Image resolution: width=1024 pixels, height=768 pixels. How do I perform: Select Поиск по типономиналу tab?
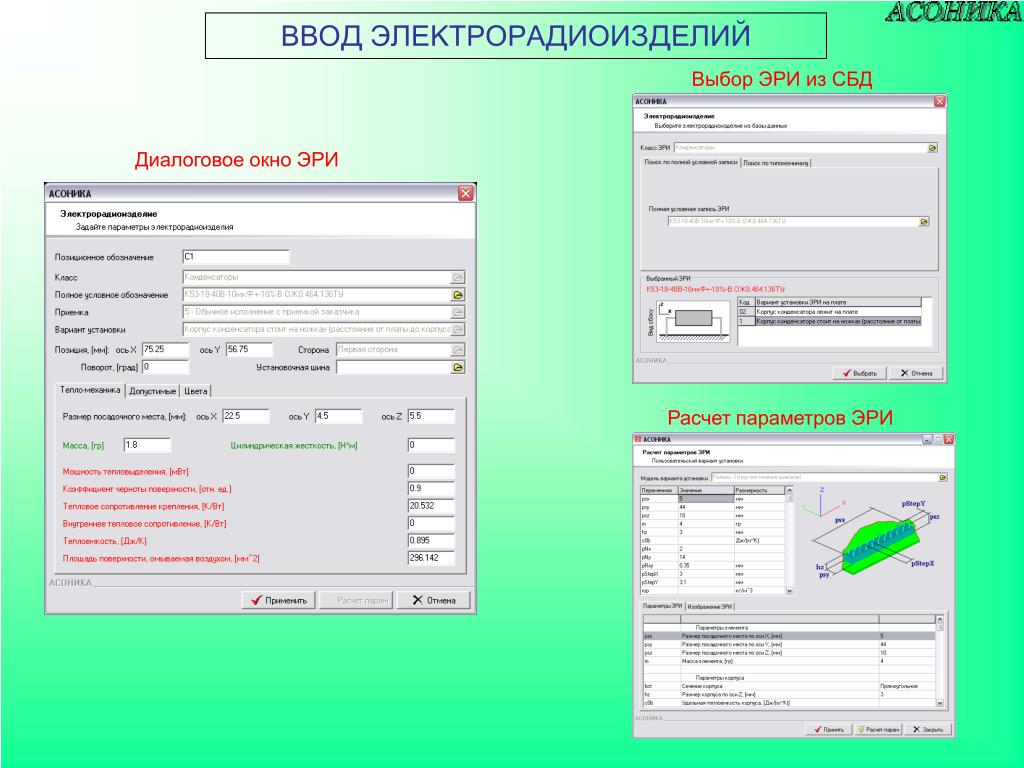click(776, 163)
